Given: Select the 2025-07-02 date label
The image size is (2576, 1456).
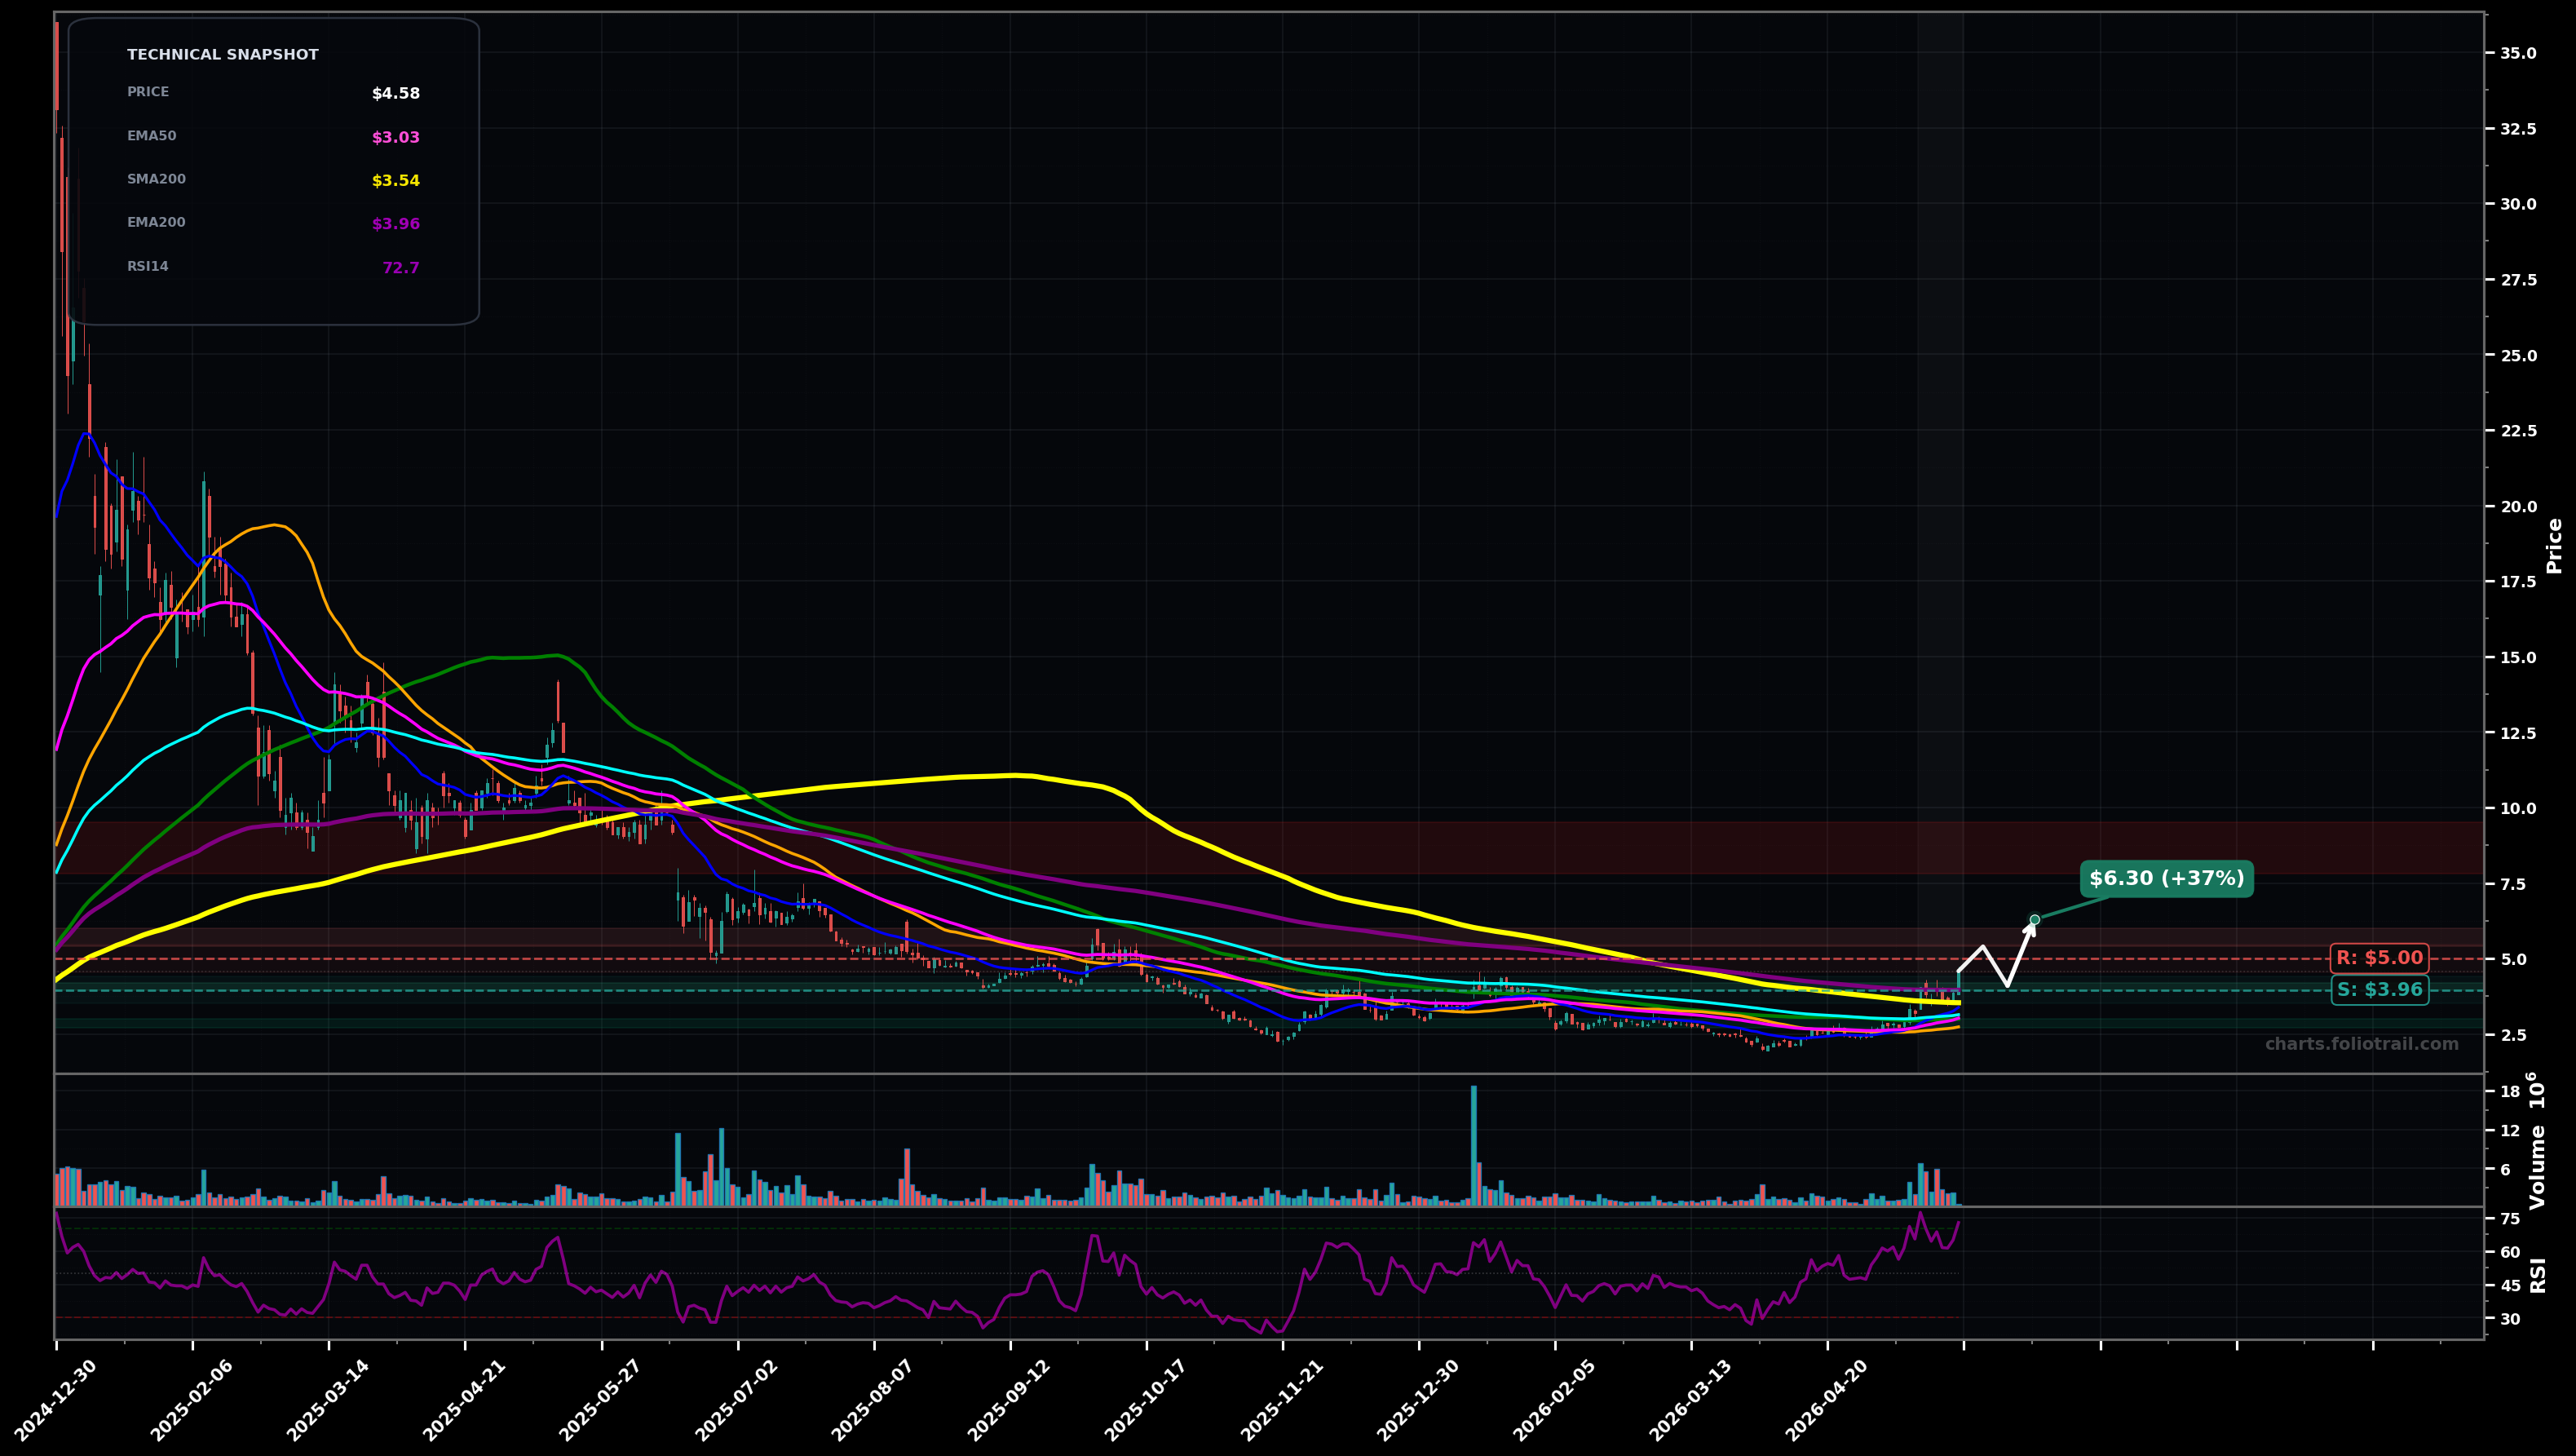Looking at the screenshot, I should (x=737, y=1400).
